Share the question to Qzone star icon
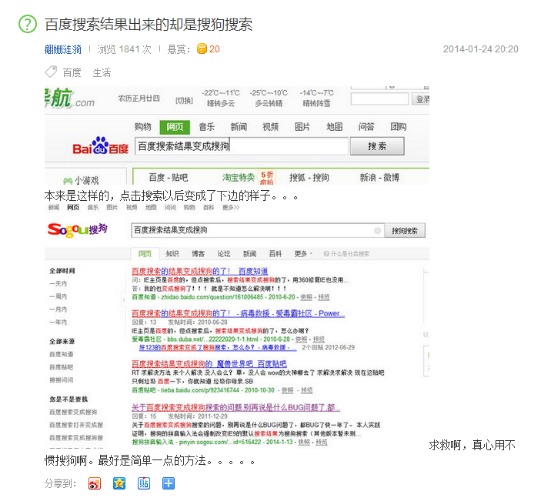The height and width of the screenshot is (501, 554). point(119,483)
